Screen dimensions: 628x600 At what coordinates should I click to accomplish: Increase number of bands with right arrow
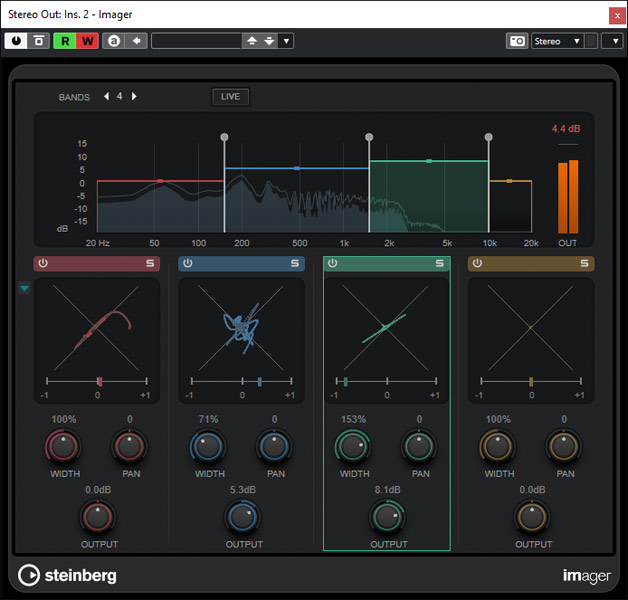click(x=134, y=97)
